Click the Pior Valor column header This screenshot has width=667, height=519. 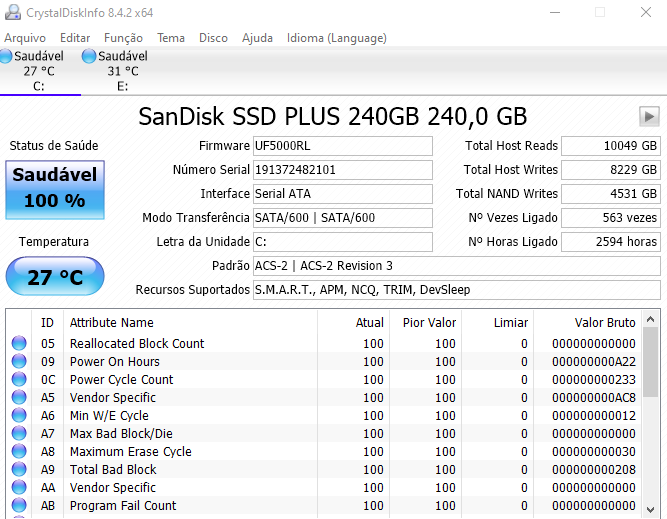(425, 322)
